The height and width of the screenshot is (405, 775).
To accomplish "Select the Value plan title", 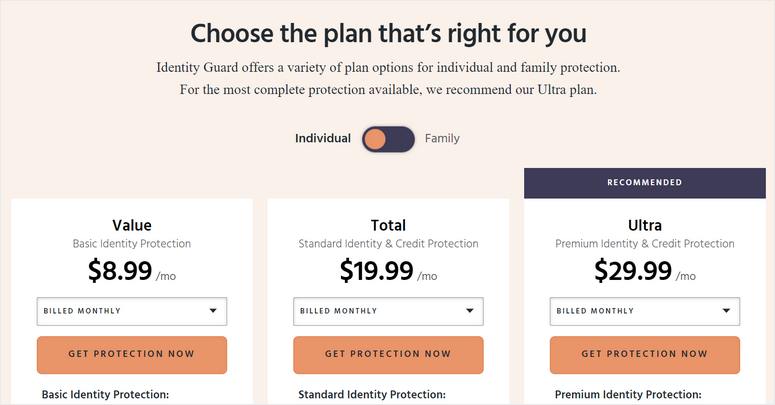I will [132, 225].
